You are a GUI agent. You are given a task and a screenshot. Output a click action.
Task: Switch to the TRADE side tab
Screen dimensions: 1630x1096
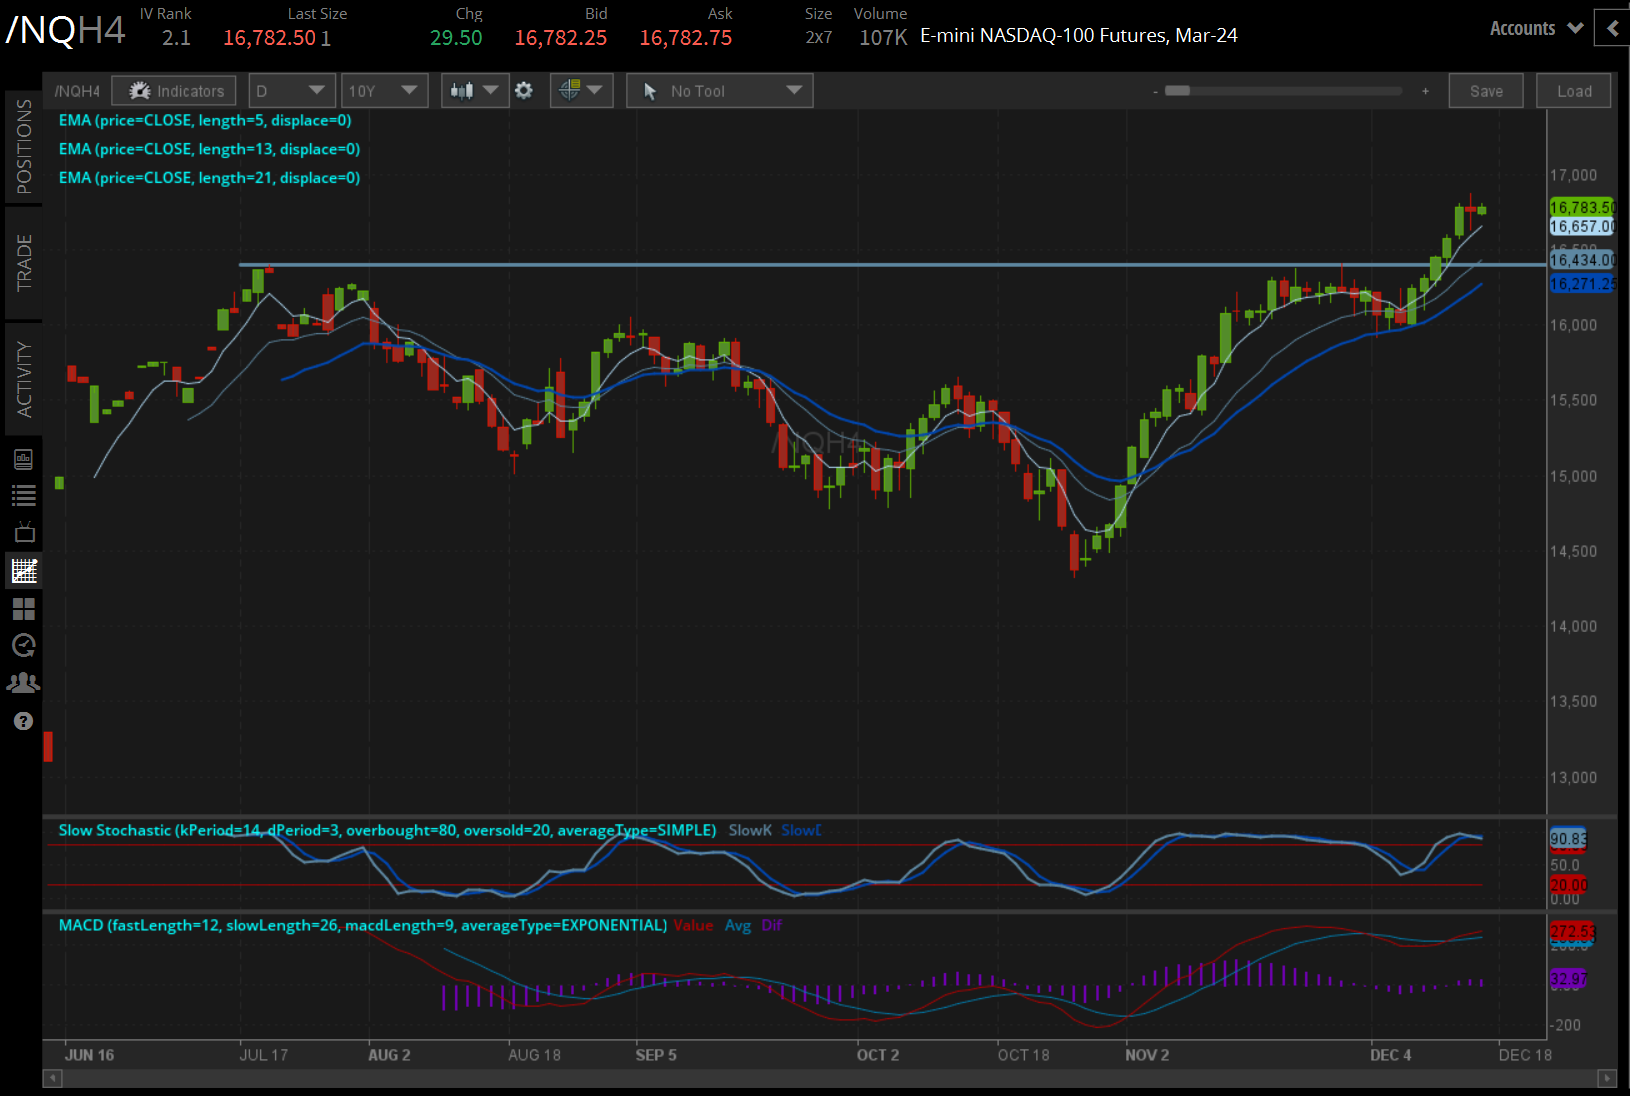pyautogui.click(x=24, y=263)
